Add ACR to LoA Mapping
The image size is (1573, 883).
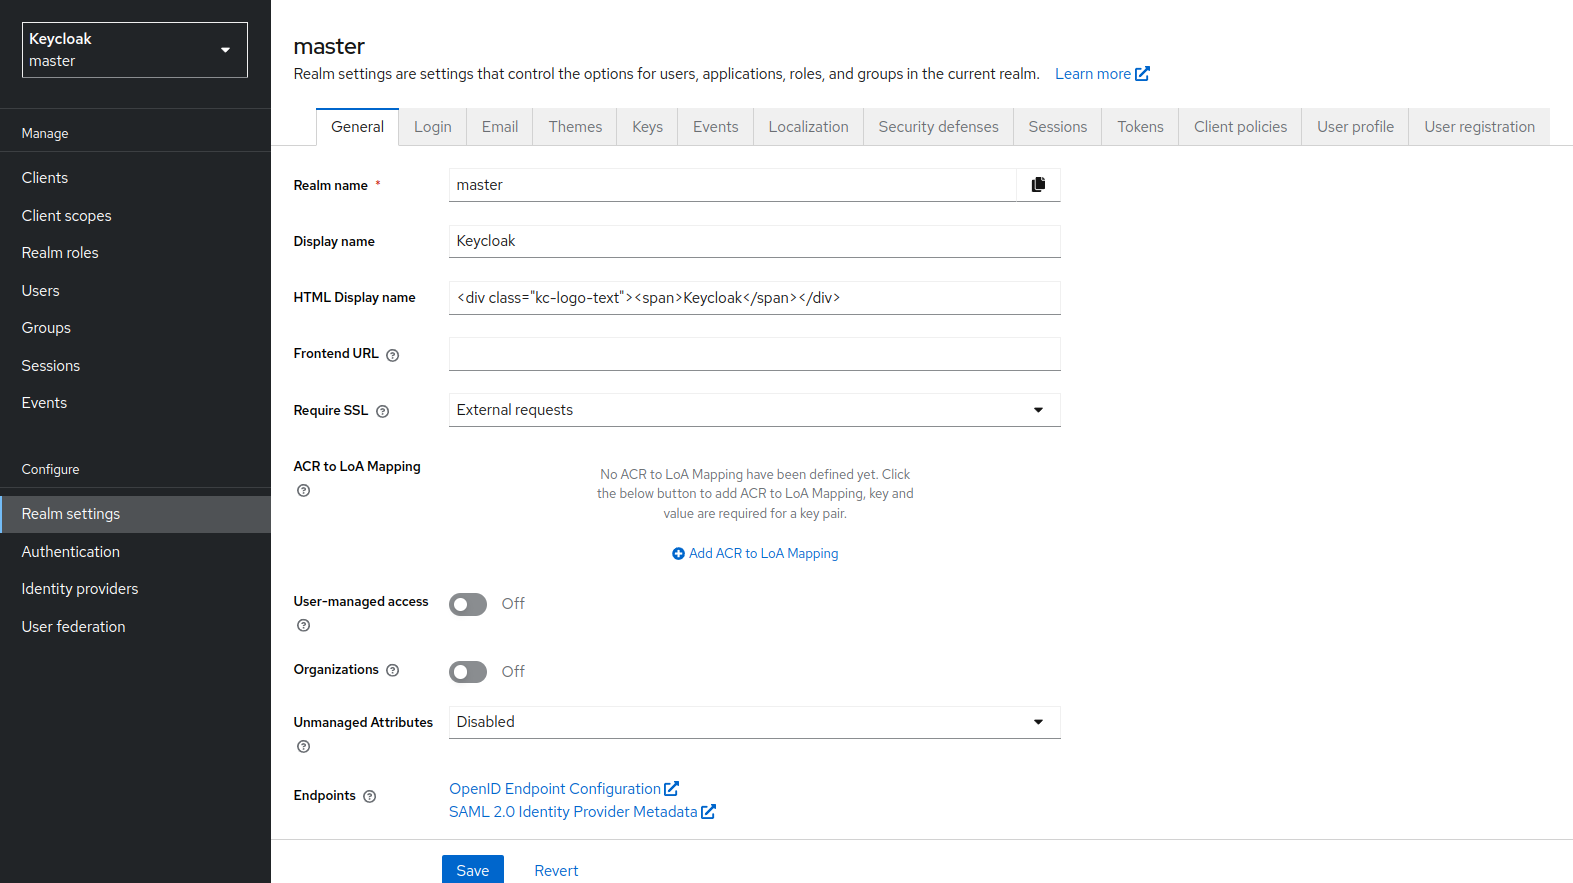(755, 553)
